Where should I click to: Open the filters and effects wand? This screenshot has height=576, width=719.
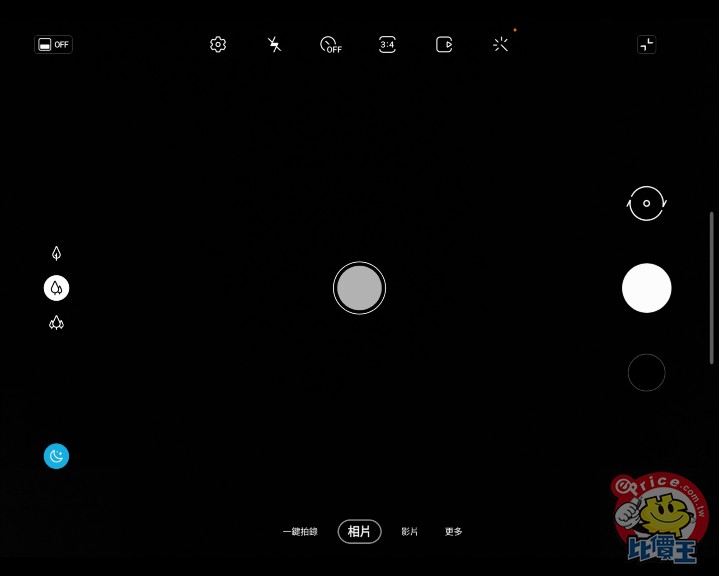pyautogui.click(x=500, y=44)
